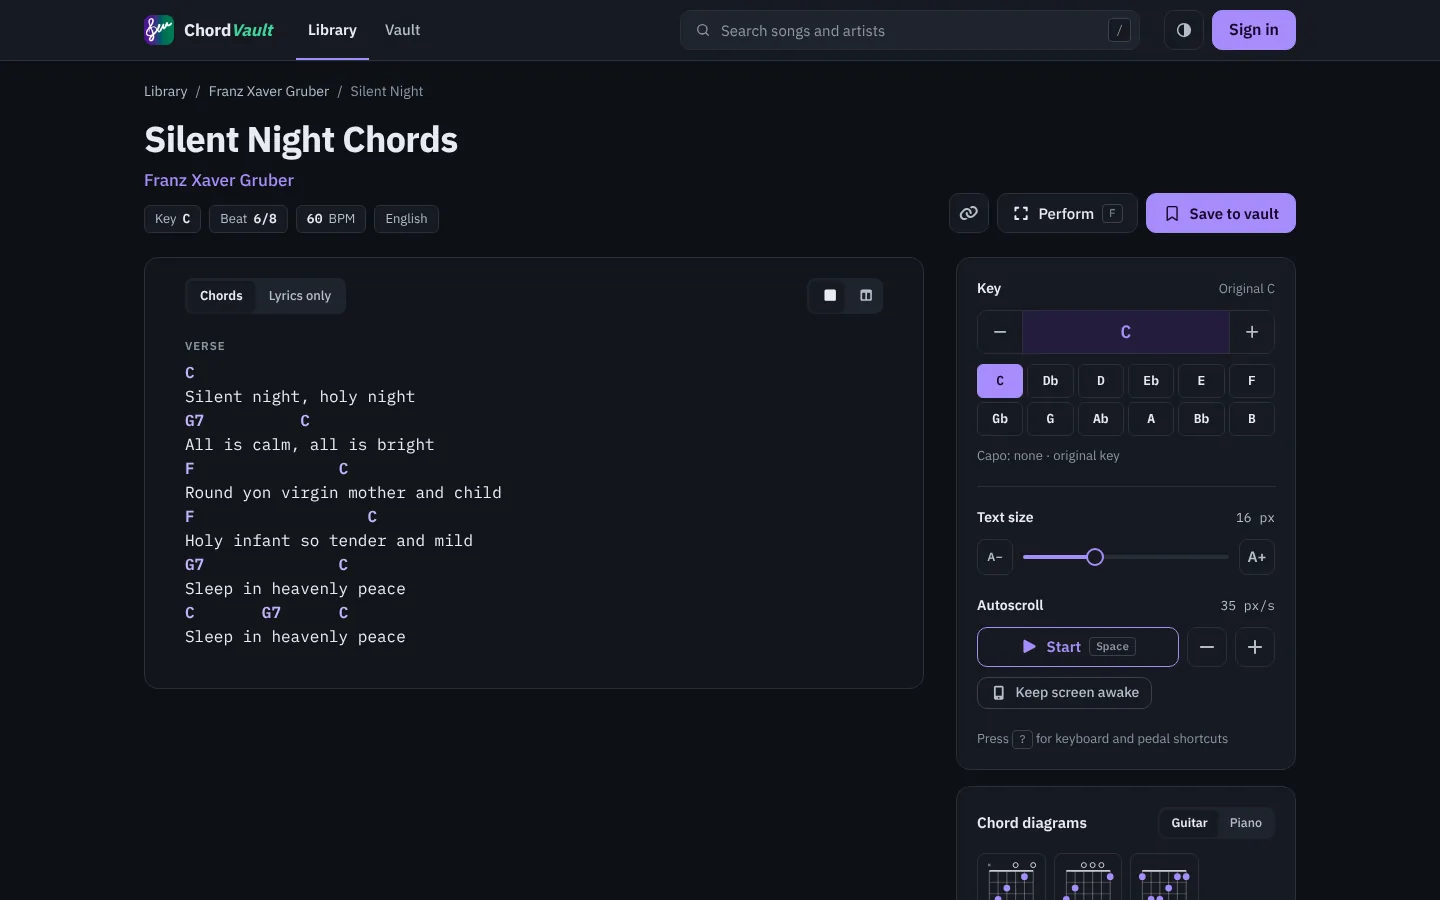Switch to Lyrics only tab
The width and height of the screenshot is (1440, 900).
300,296
